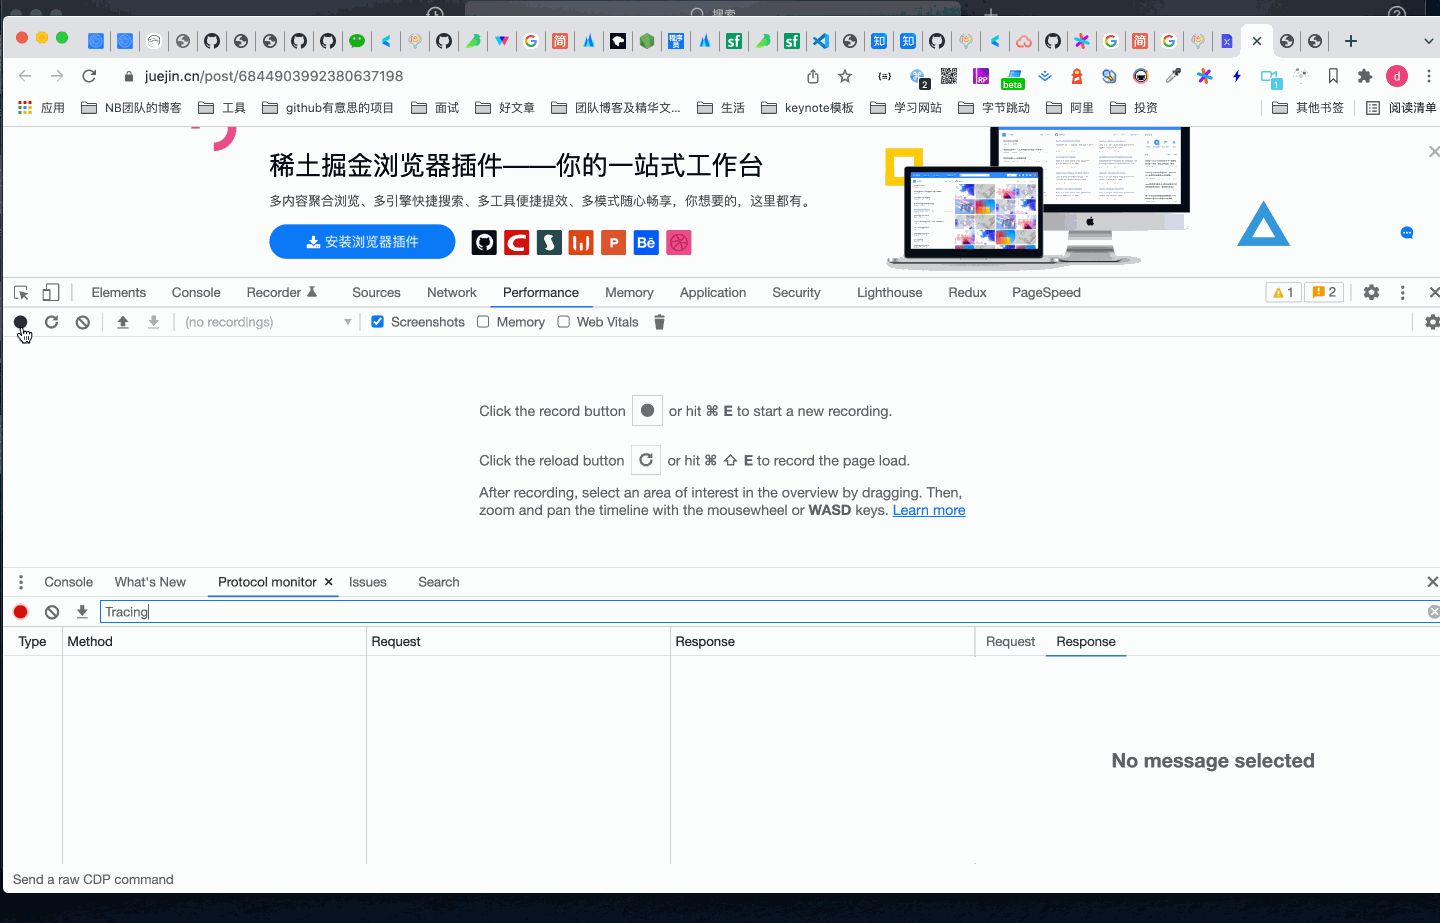Open Performance capture settings gear icon
This screenshot has width=1440, height=923.
point(1432,322)
